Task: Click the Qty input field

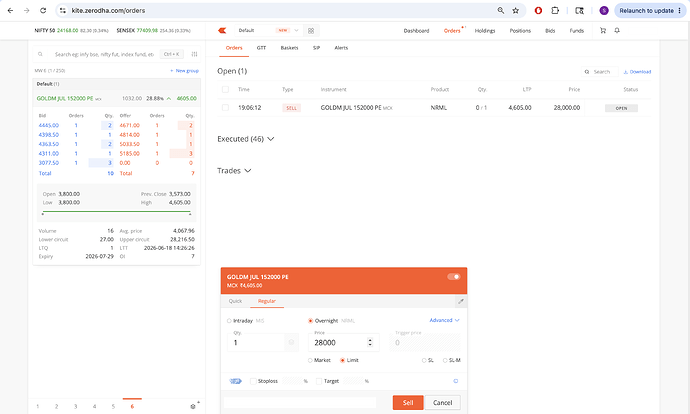Action: tap(257, 342)
